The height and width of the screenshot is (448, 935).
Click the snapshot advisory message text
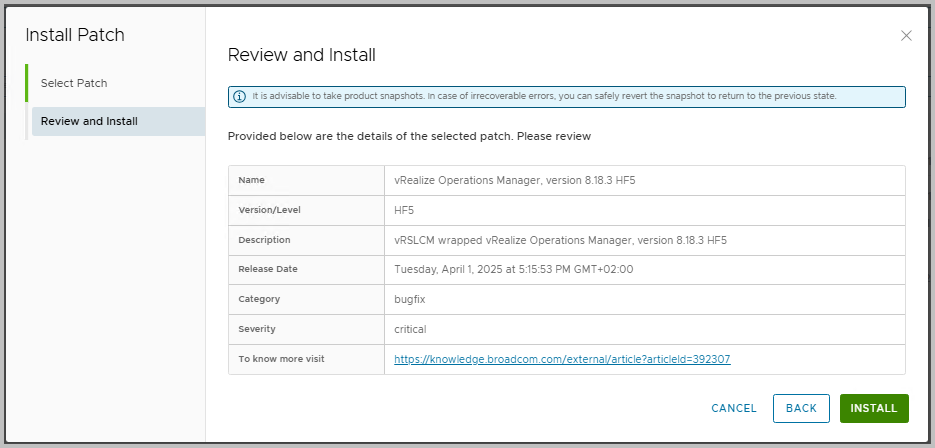tap(544, 96)
